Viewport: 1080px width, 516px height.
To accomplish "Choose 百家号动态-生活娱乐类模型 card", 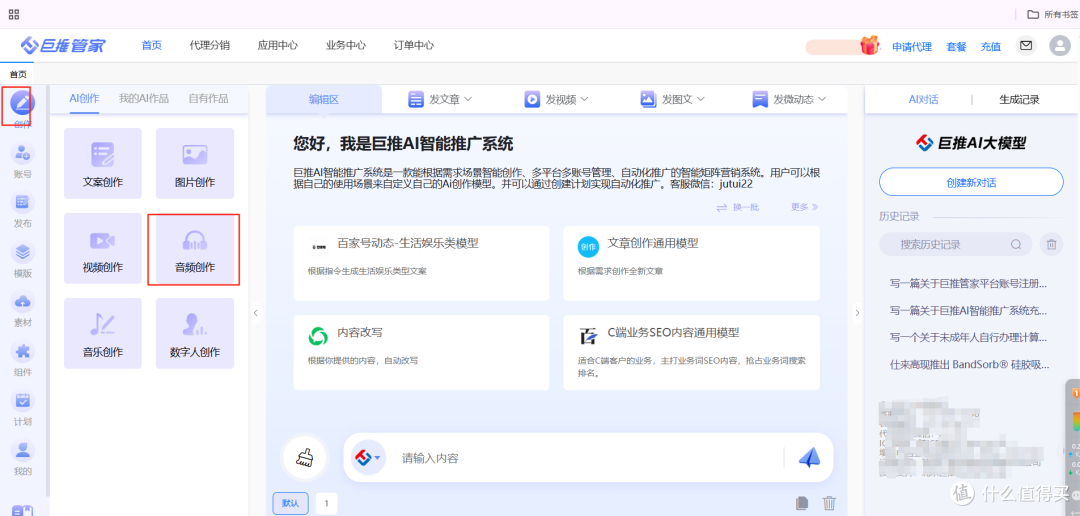I will (422, 263).
